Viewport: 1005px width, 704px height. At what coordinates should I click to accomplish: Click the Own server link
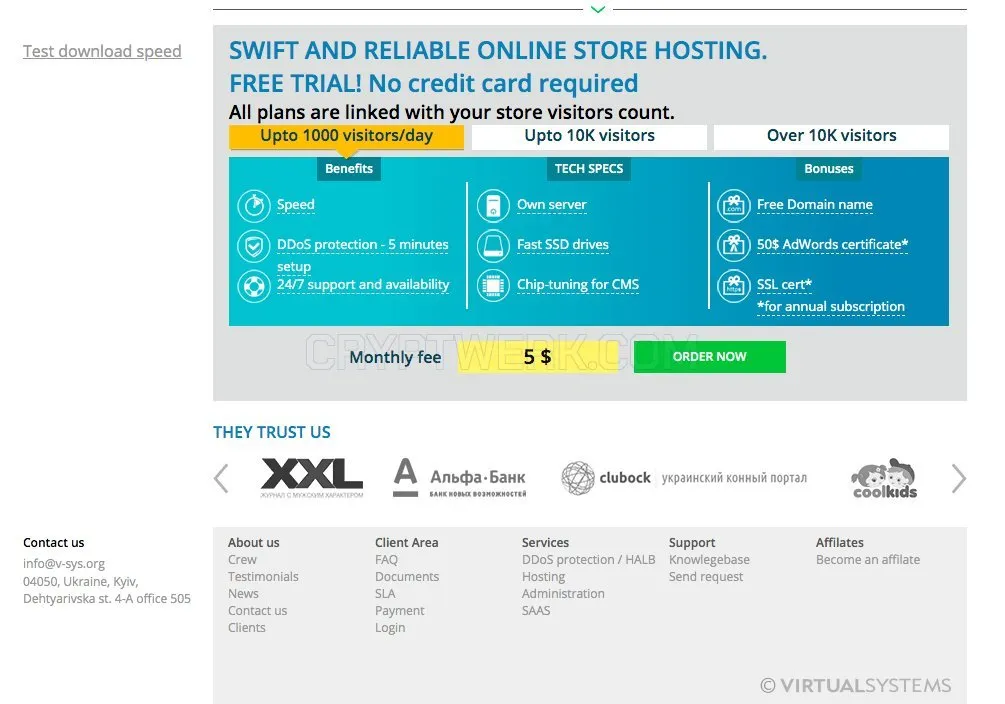[x=552, y=205]
